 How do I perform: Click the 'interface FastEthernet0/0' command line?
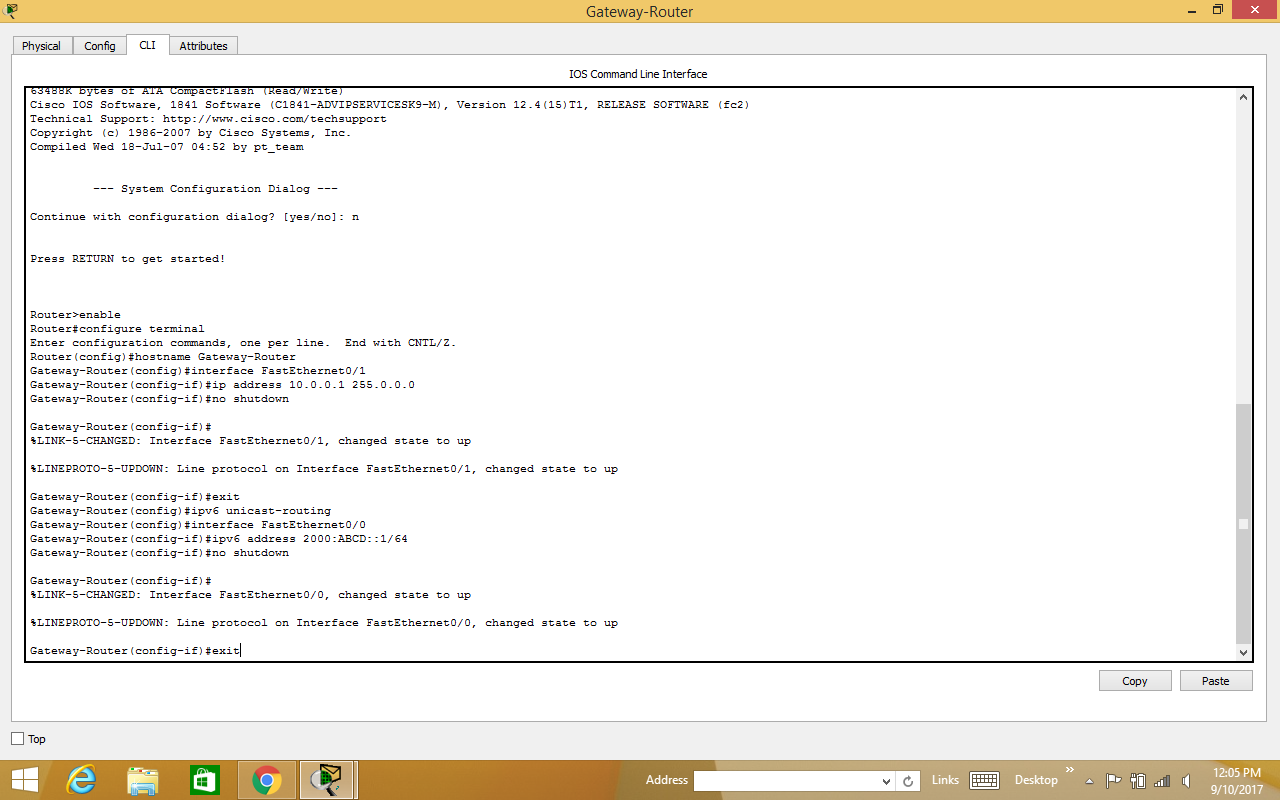198,525
